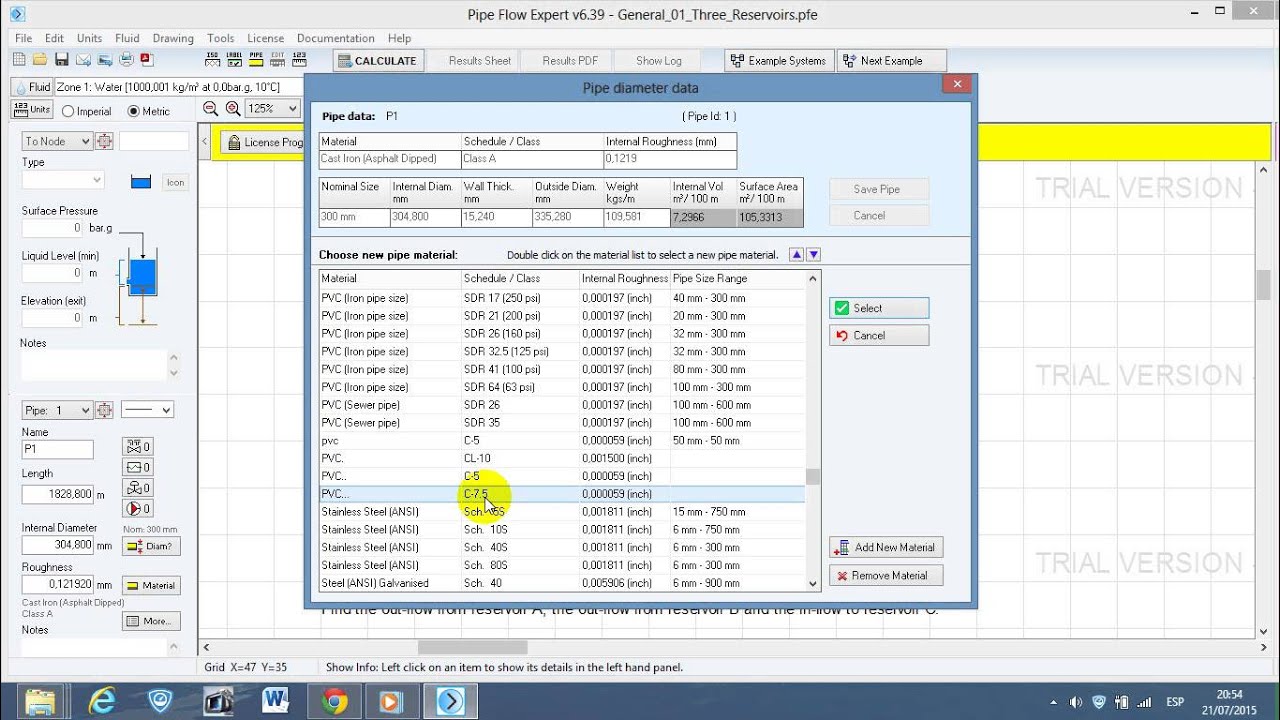Click the blue tank color swatch

click(141, 182)
